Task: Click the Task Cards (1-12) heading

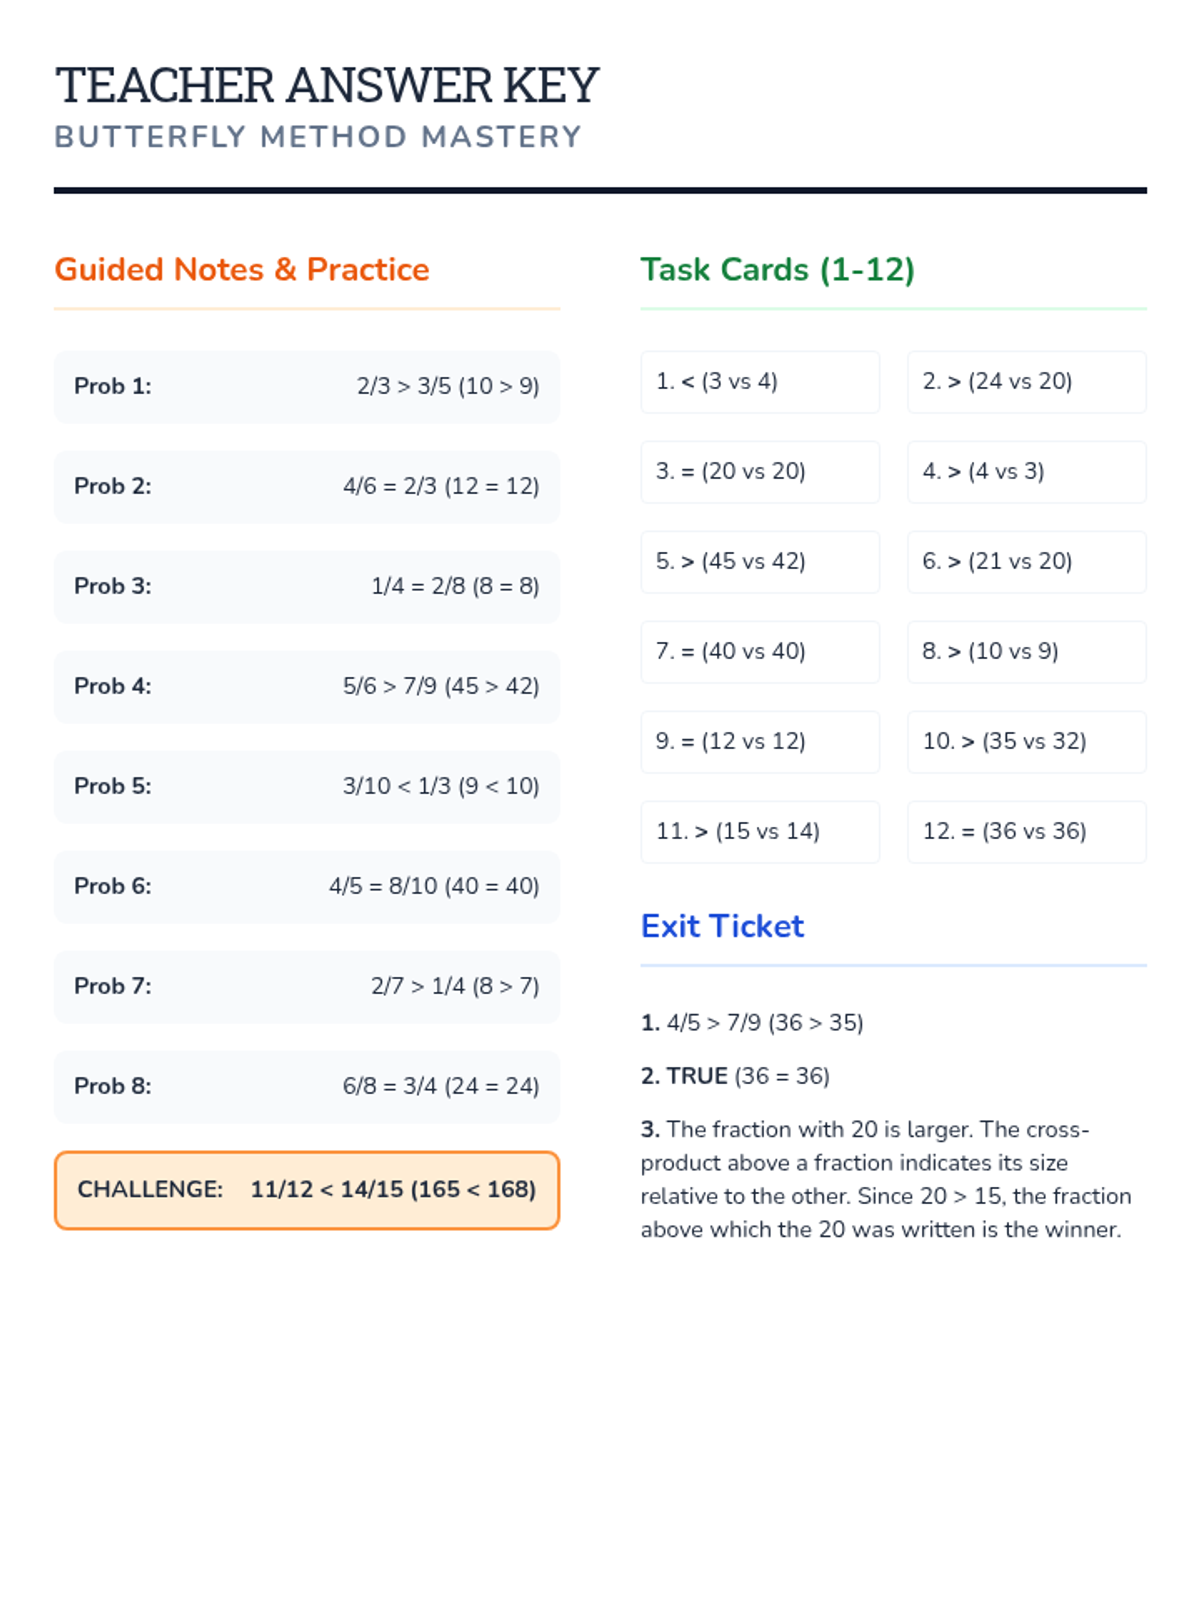Action: pos(777,269)
